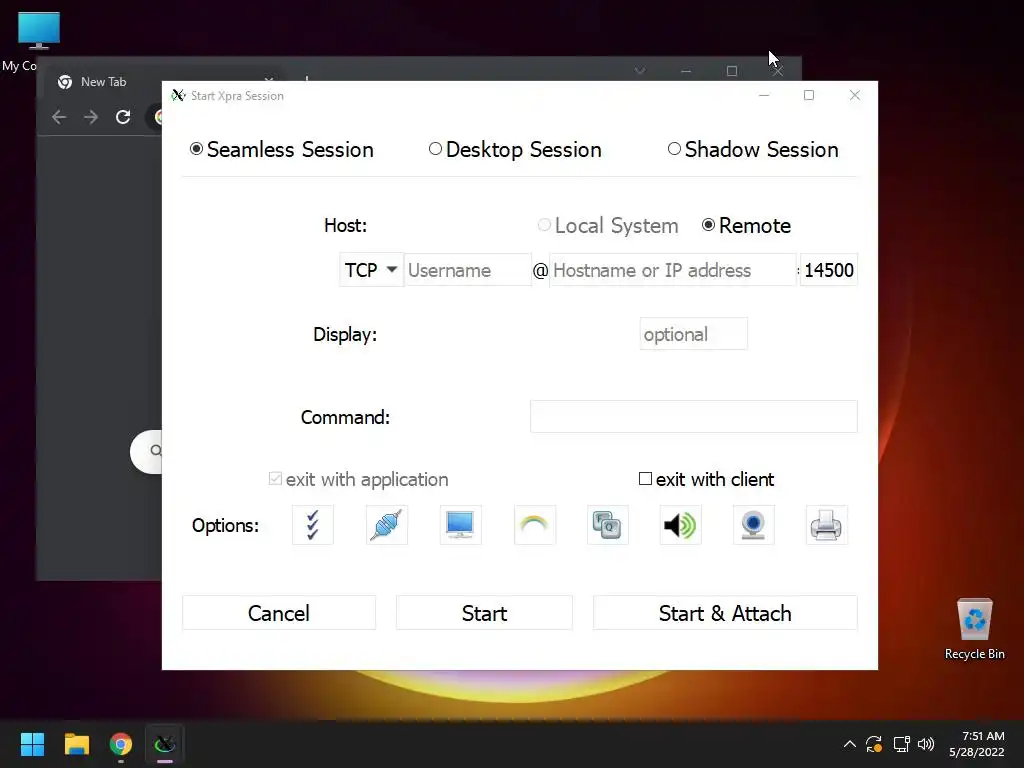Open the display monitor options icon

click(460, 525)
